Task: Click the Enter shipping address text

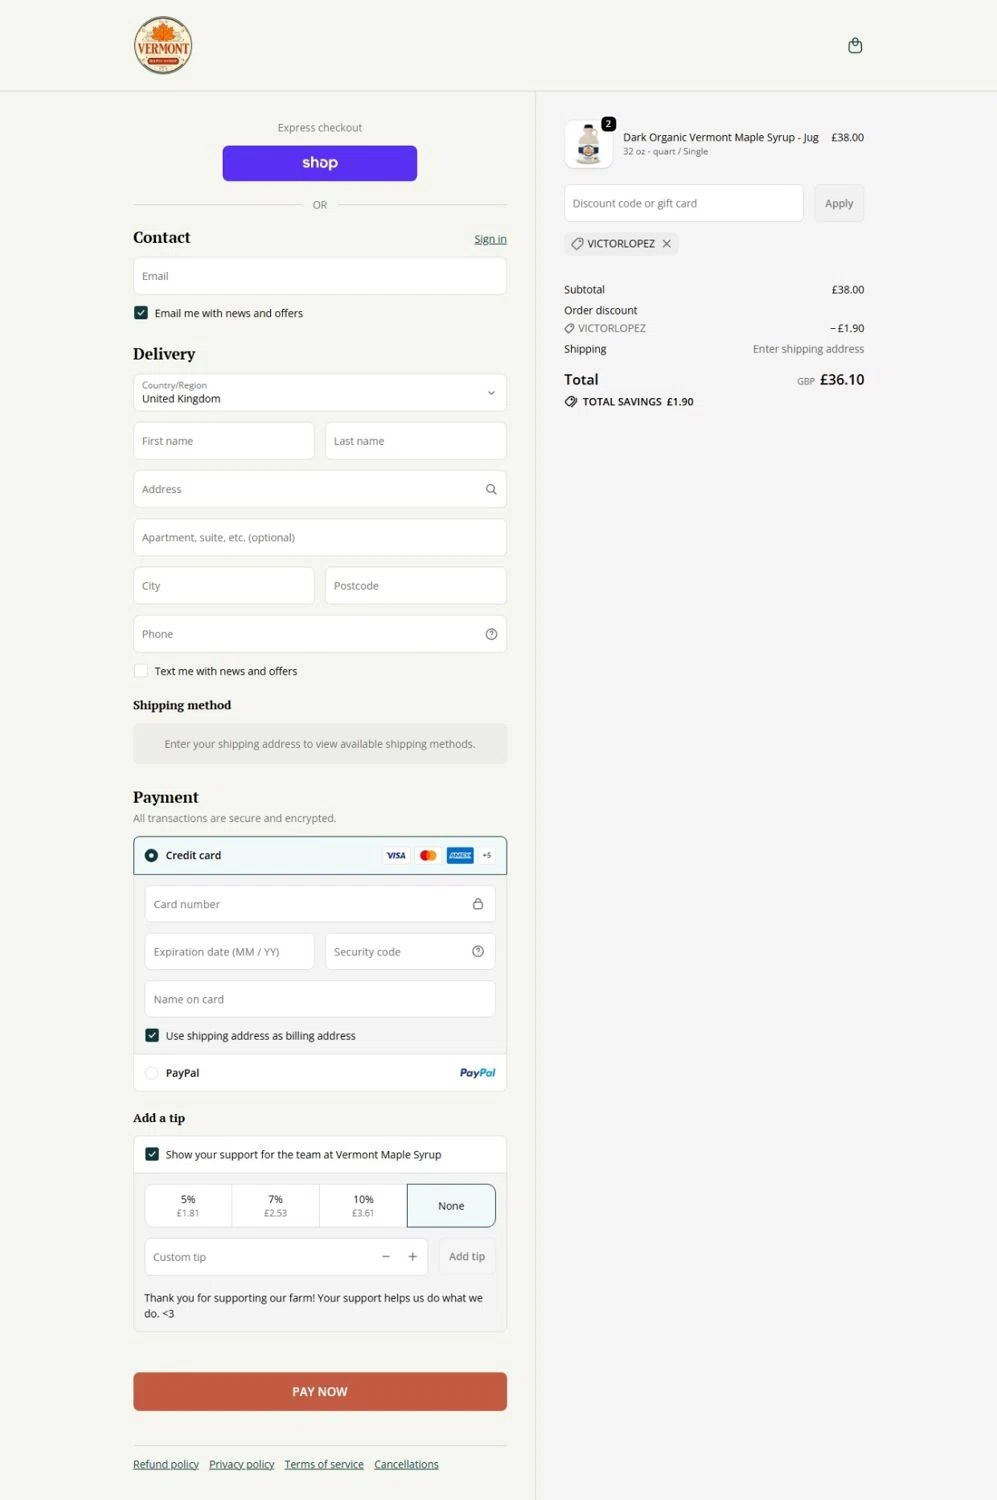Action: click(808, 349)
